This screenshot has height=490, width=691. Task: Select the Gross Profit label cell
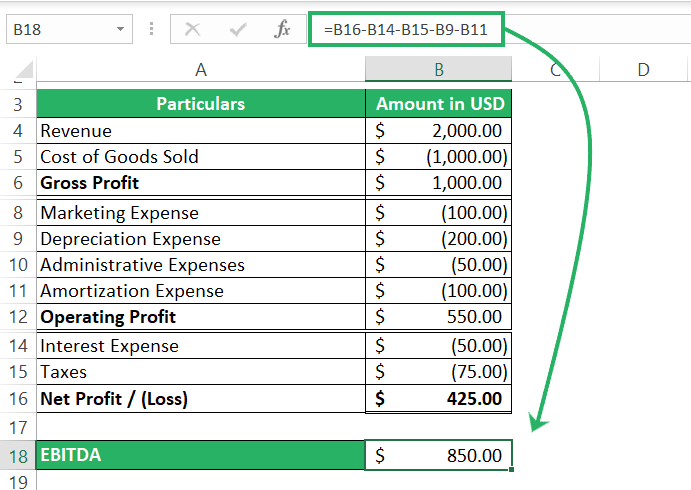[x=200, y=183]
